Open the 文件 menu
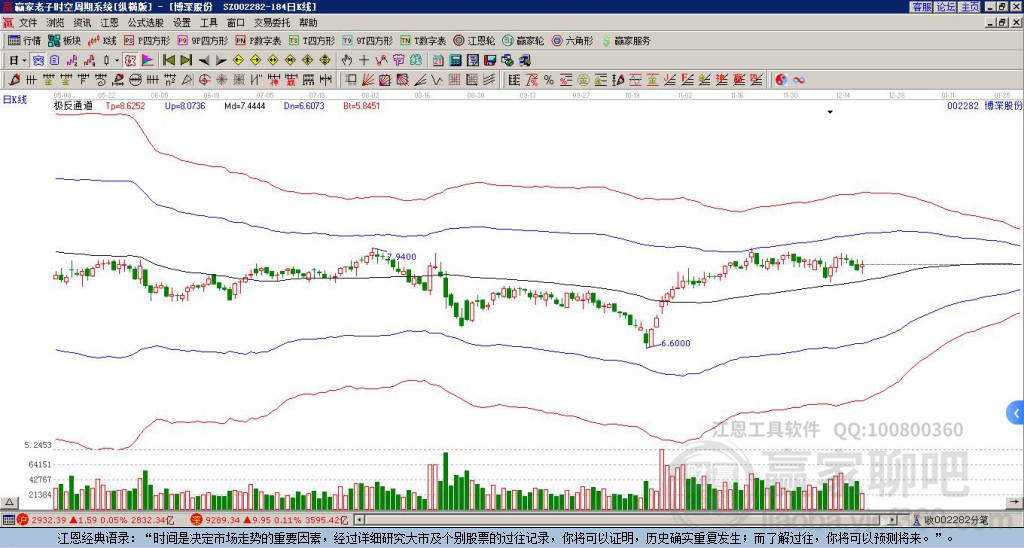 click(x=28, y=23)
